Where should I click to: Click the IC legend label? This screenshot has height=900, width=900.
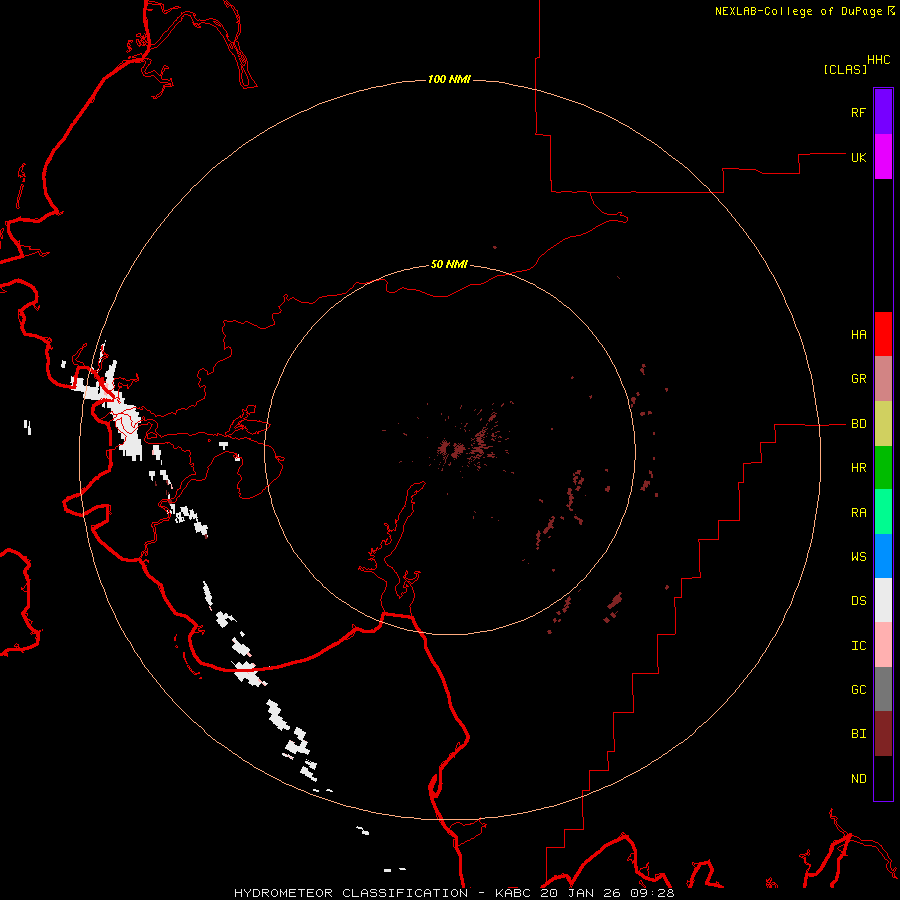coord(858,646)
